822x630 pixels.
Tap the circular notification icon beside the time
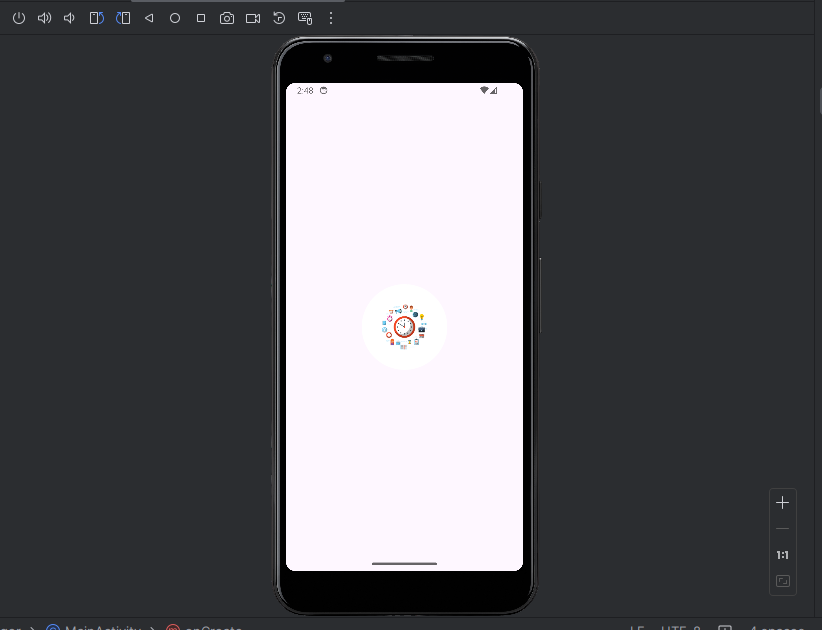(x=323, y=91)
